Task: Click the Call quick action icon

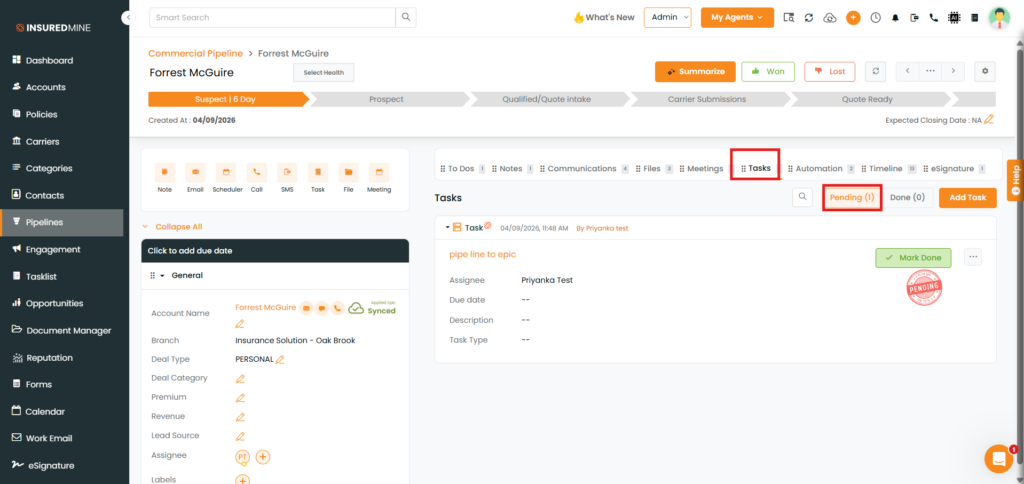Action: coord(257,173)
